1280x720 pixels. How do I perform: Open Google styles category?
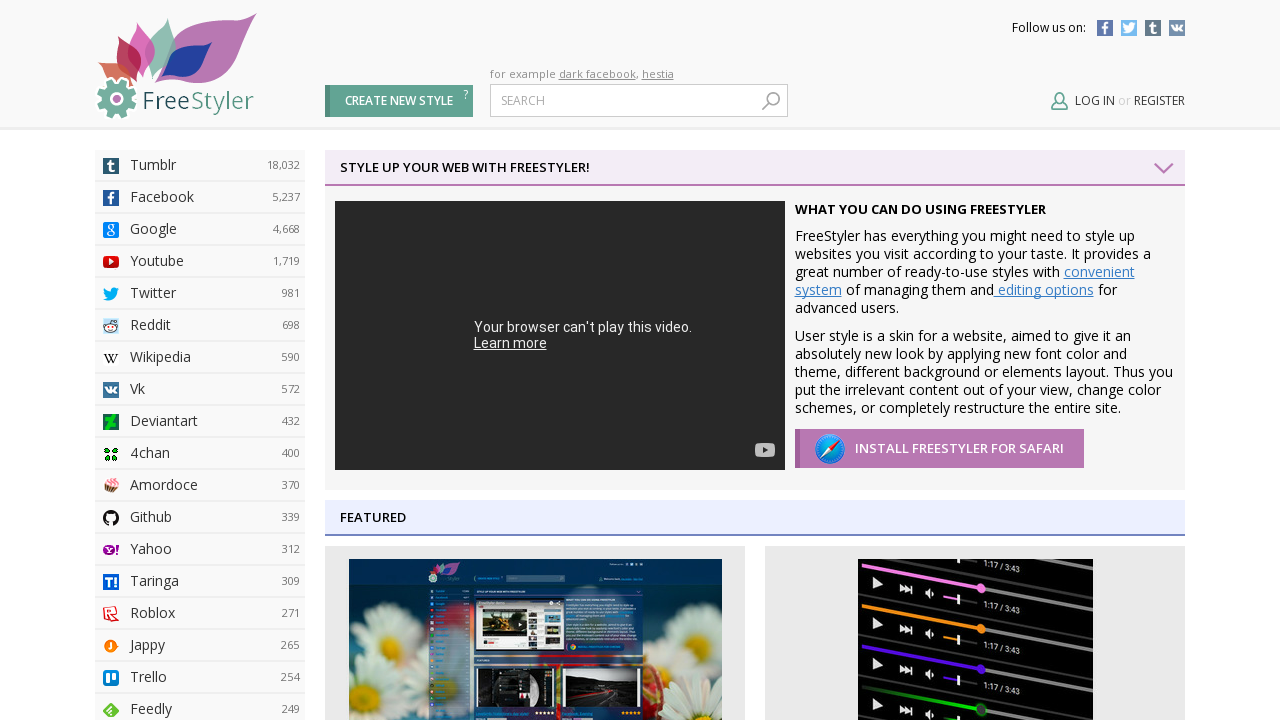(200, 229)
